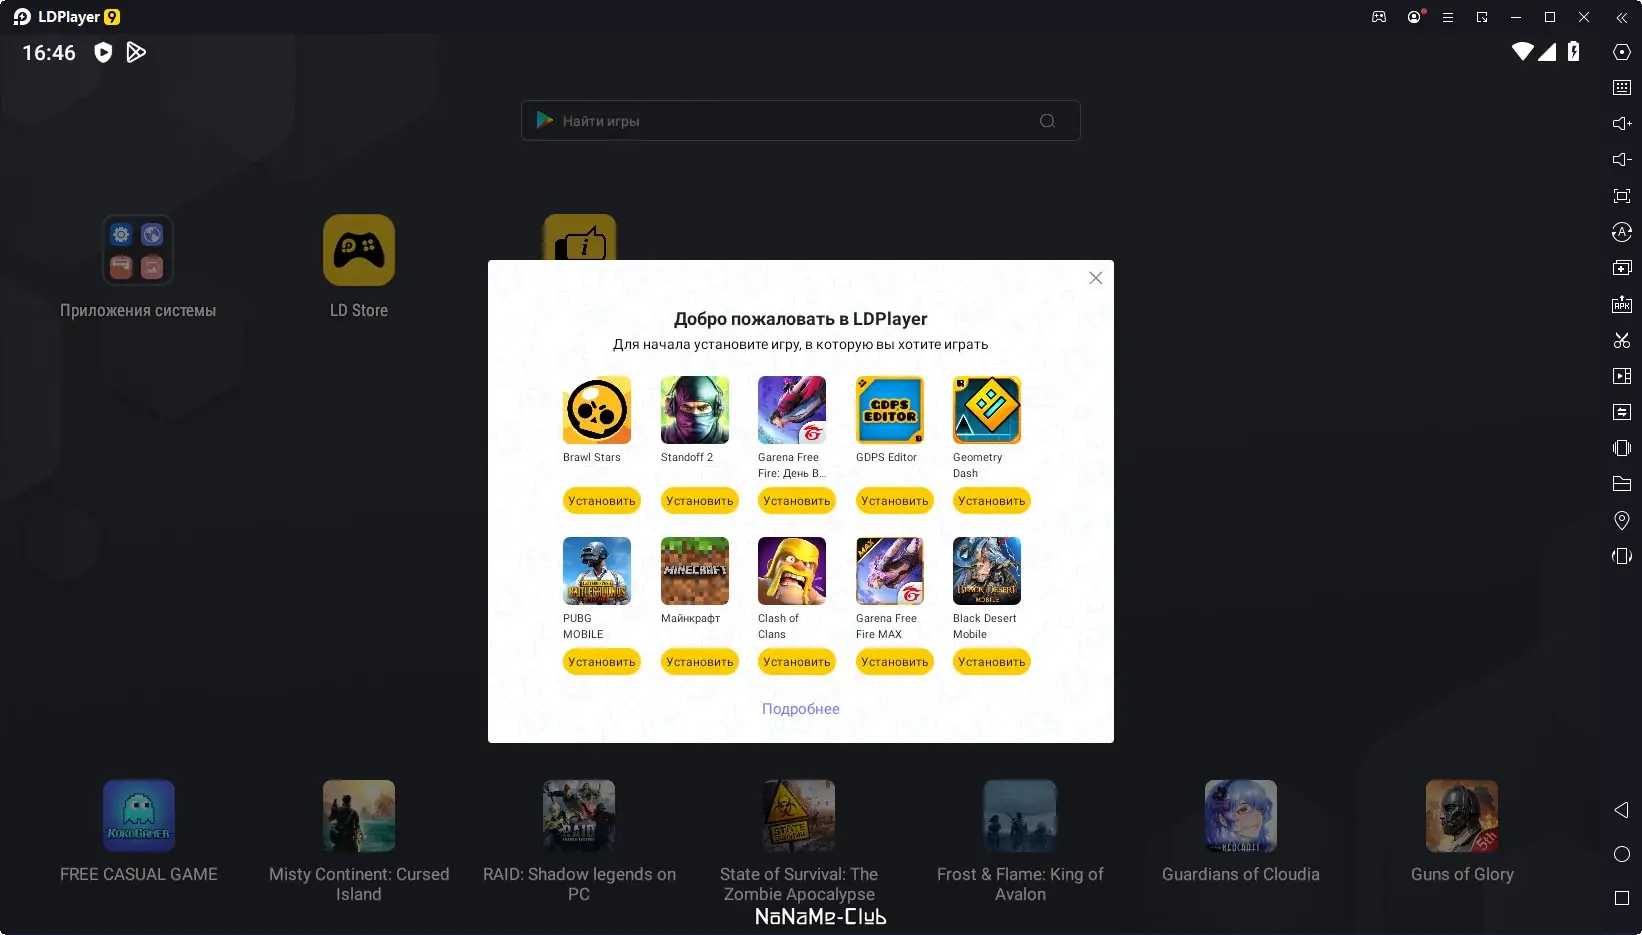Install Майнкрафт
The height and width of the screenshot is (935, 1642).
(x=699, y=662)
